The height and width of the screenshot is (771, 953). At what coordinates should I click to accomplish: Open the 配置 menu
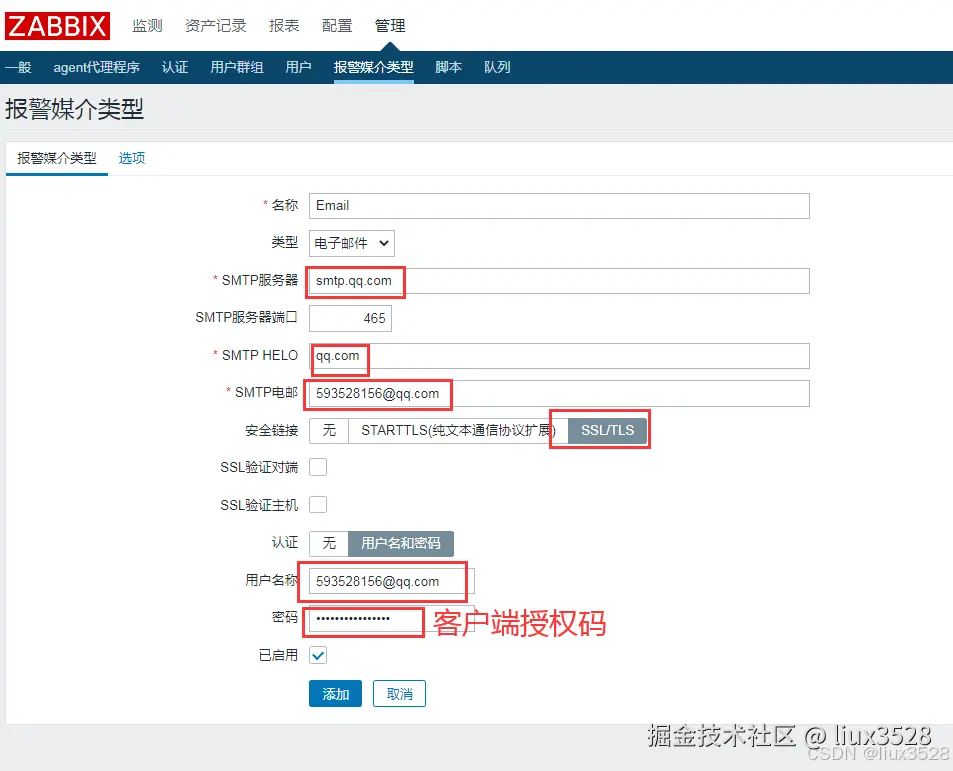coord(337,26)
